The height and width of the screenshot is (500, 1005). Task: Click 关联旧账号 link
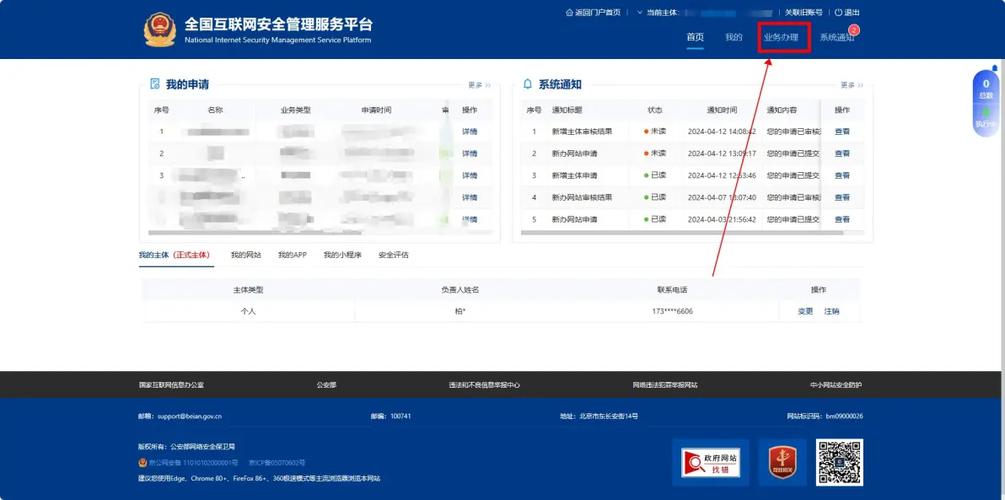804,12
